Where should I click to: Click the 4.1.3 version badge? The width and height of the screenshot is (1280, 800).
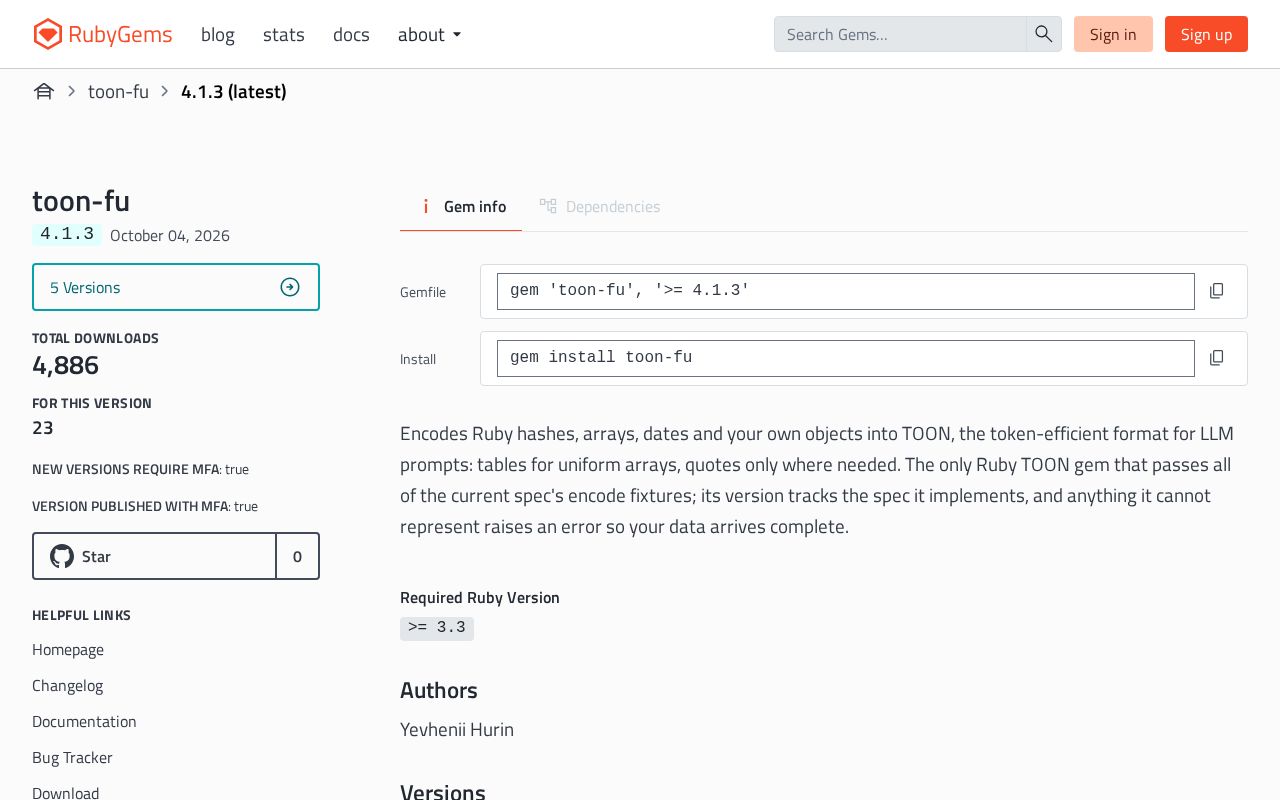[x=67, y=234]
